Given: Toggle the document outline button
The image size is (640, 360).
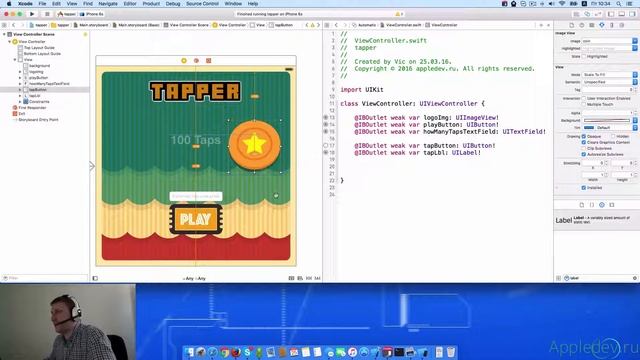Looking at the screenshot, I should coord(95,278).
